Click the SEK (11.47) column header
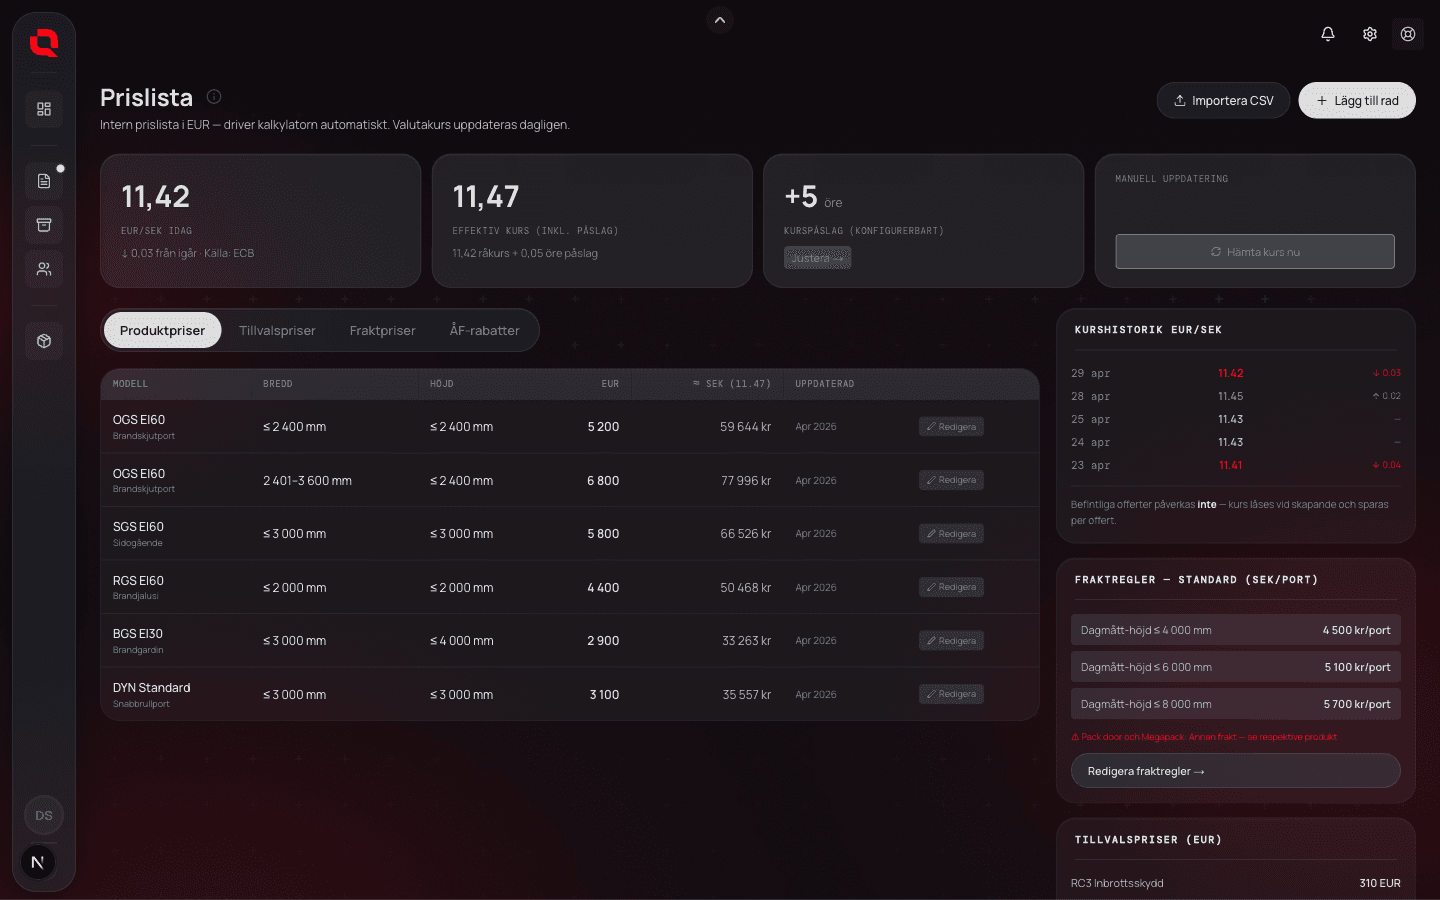Image resolution: width=1440 pixels, height=900 pixels. [732, 384]
